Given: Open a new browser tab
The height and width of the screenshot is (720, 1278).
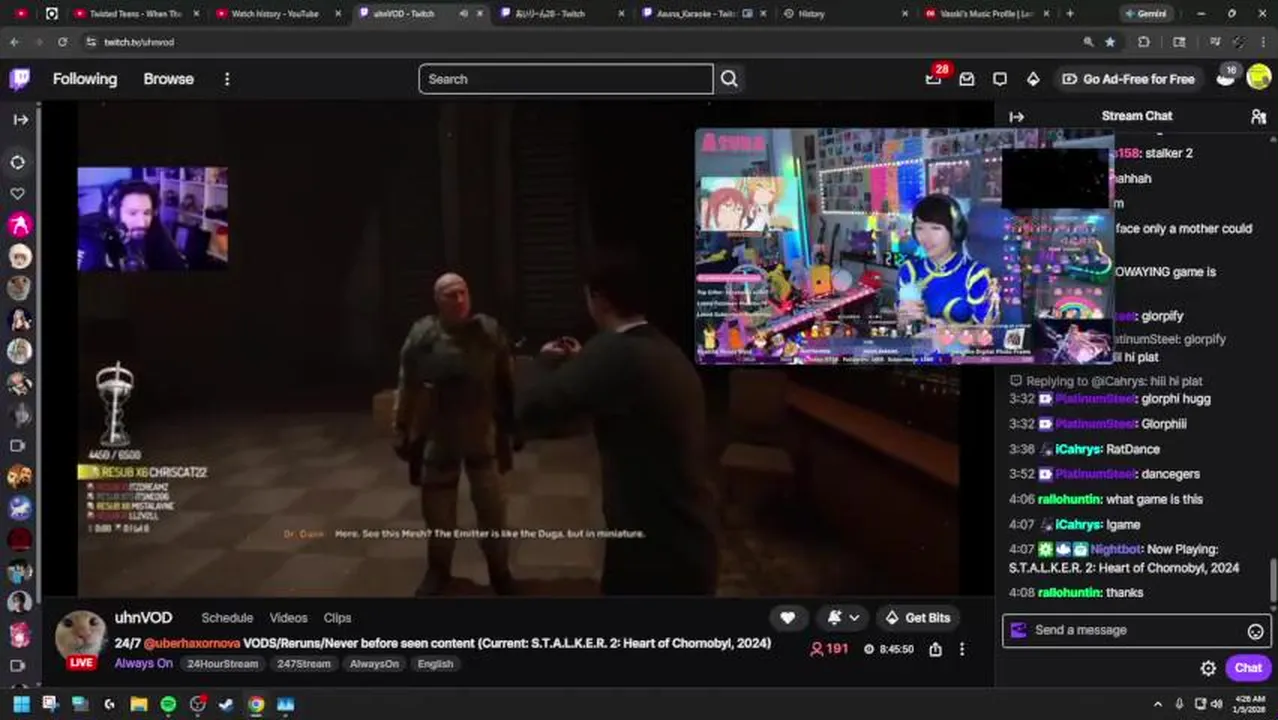Looking at the screenshot, I should pyautogui.click(x=1070, y=14).
